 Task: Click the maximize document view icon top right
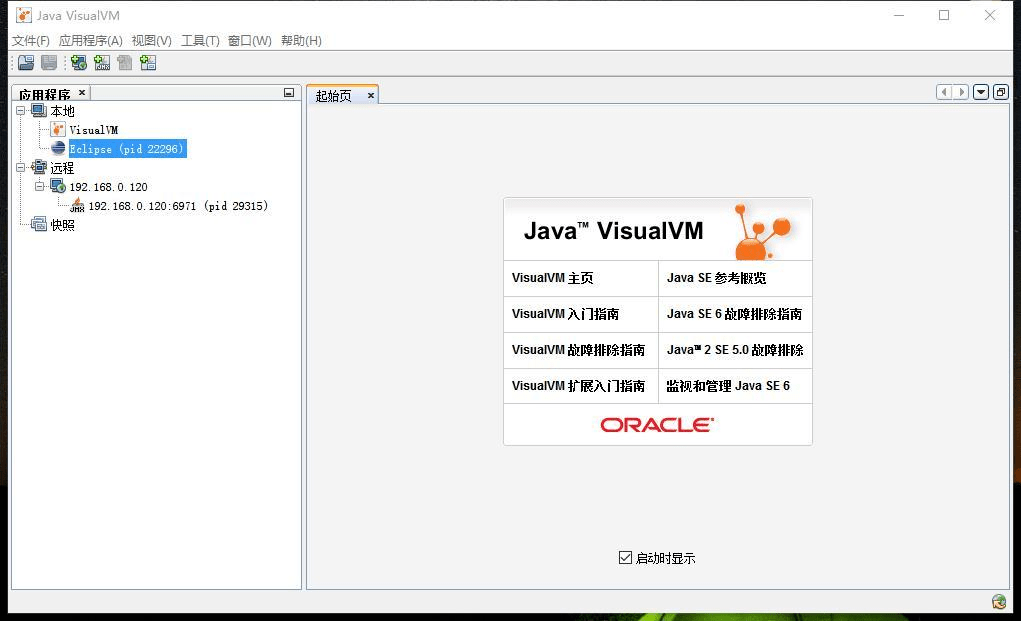[x=1000, y=91]
